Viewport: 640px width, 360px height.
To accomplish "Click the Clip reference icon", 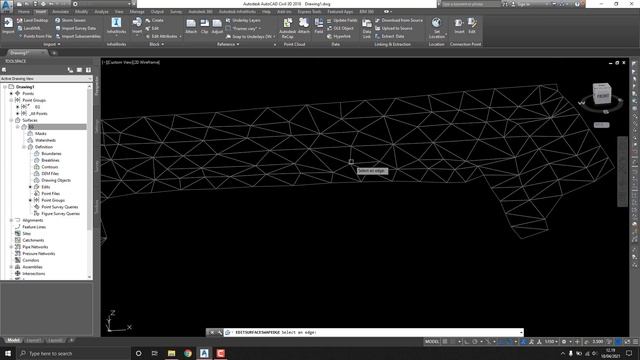I will coord(204,26).
